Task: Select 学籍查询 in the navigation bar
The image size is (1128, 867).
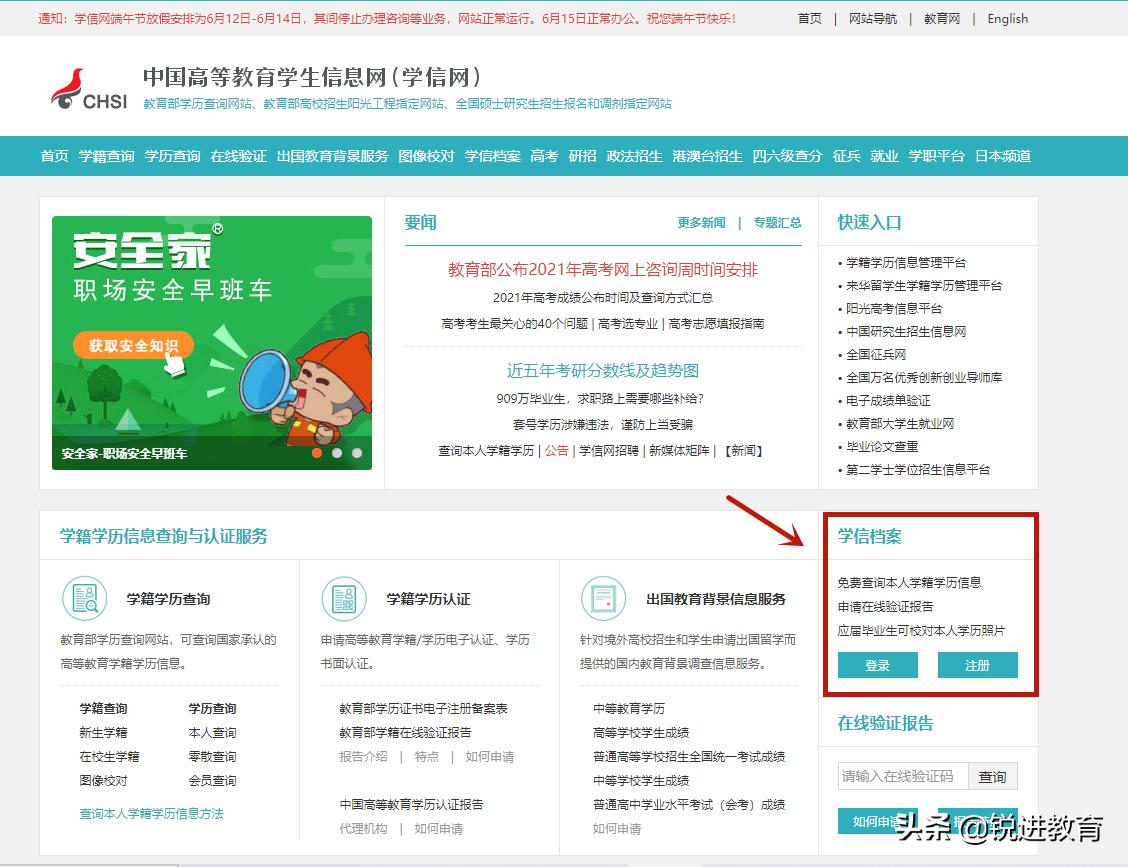Action: point(106,156)
